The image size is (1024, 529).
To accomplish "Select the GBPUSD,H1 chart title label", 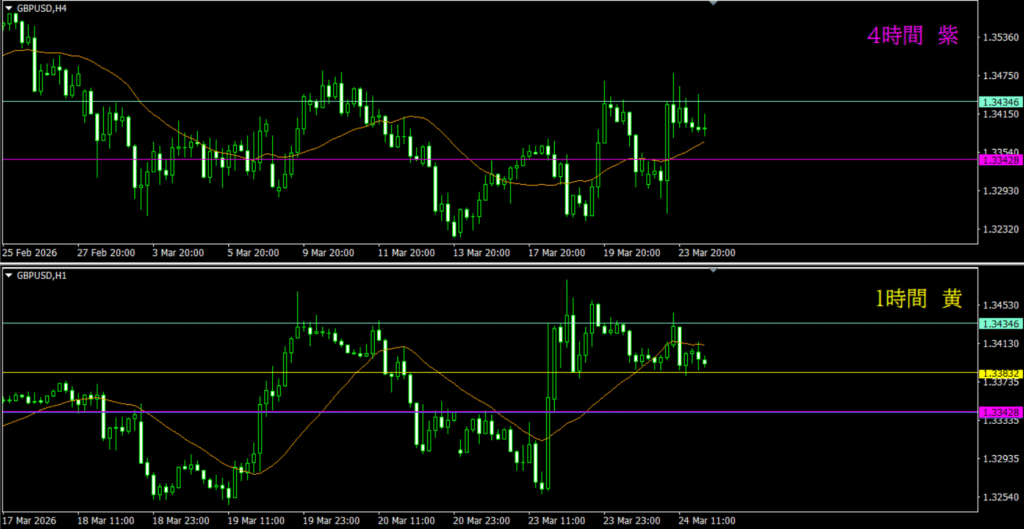I will [x=38, y=275].
